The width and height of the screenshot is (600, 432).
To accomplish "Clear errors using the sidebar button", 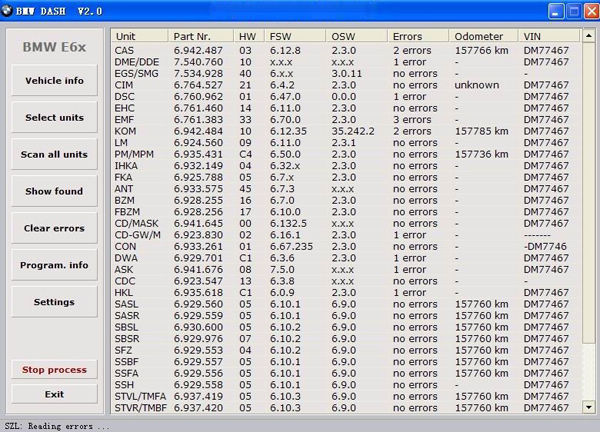I will click(54, 228).
